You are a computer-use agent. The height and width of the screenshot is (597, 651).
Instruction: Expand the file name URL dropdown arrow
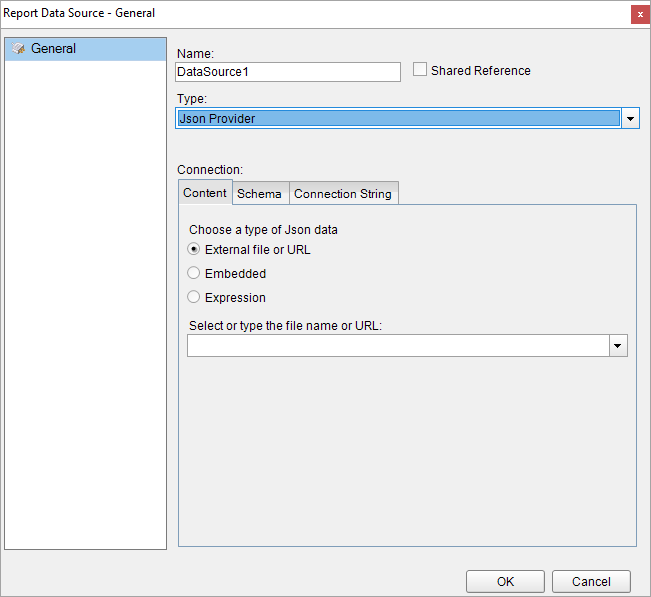[x=618, y=346]
